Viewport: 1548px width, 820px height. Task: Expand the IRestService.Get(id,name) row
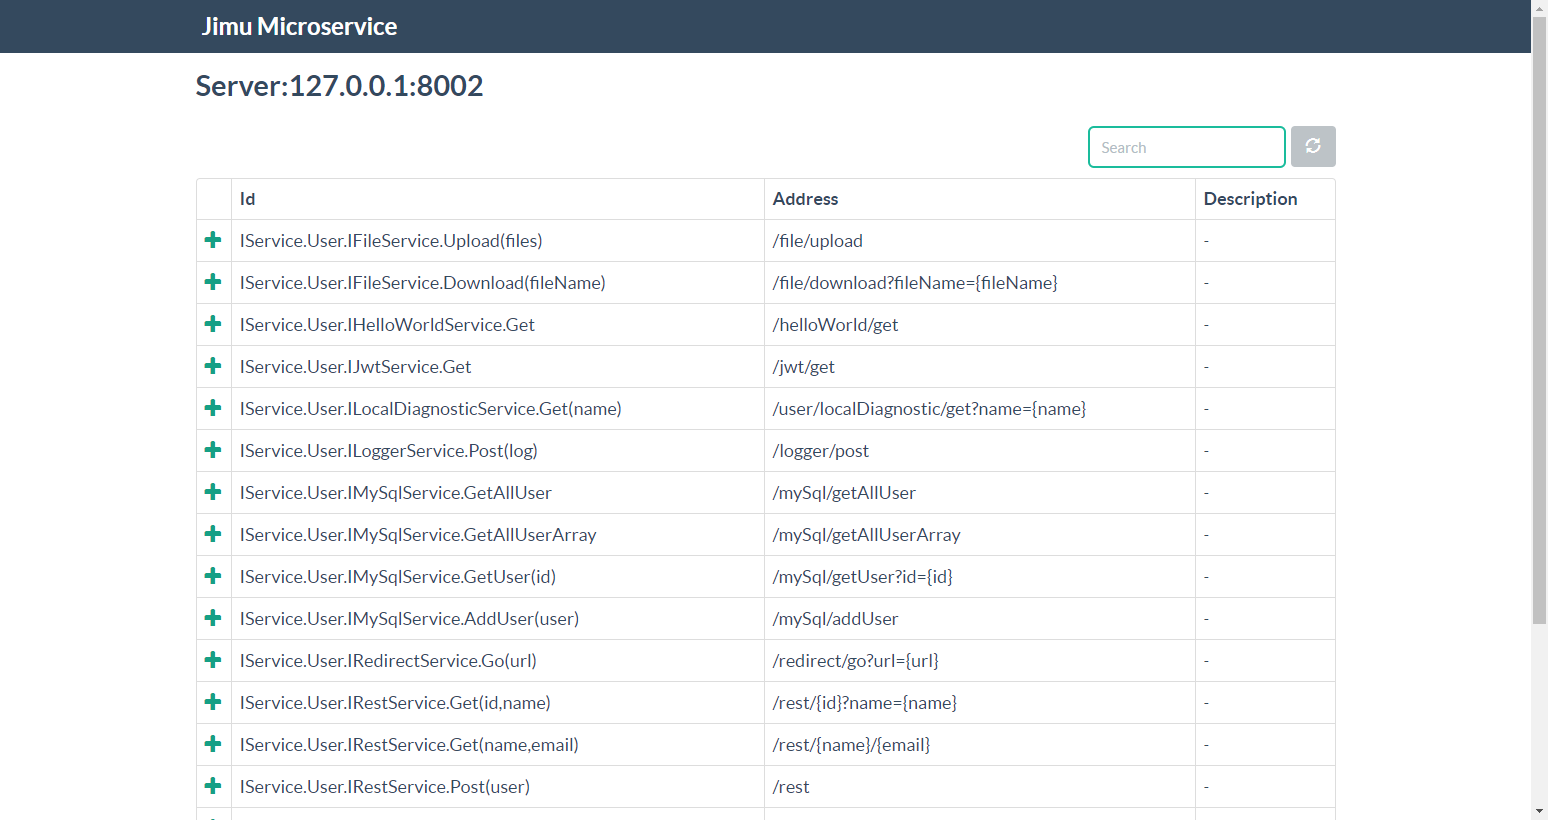(213, 702)
